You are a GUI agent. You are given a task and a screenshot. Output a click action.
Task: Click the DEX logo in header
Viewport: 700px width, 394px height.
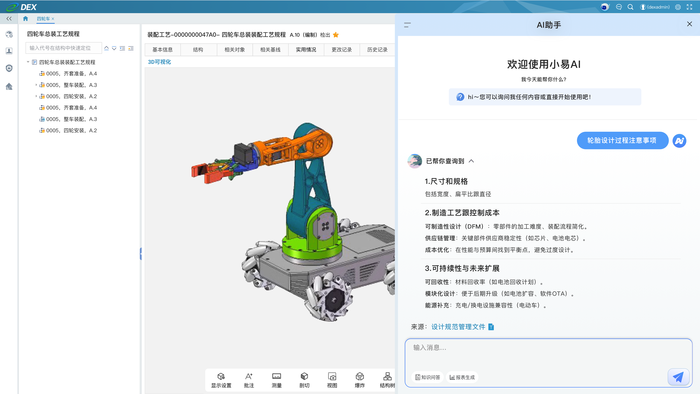point(21,7)
